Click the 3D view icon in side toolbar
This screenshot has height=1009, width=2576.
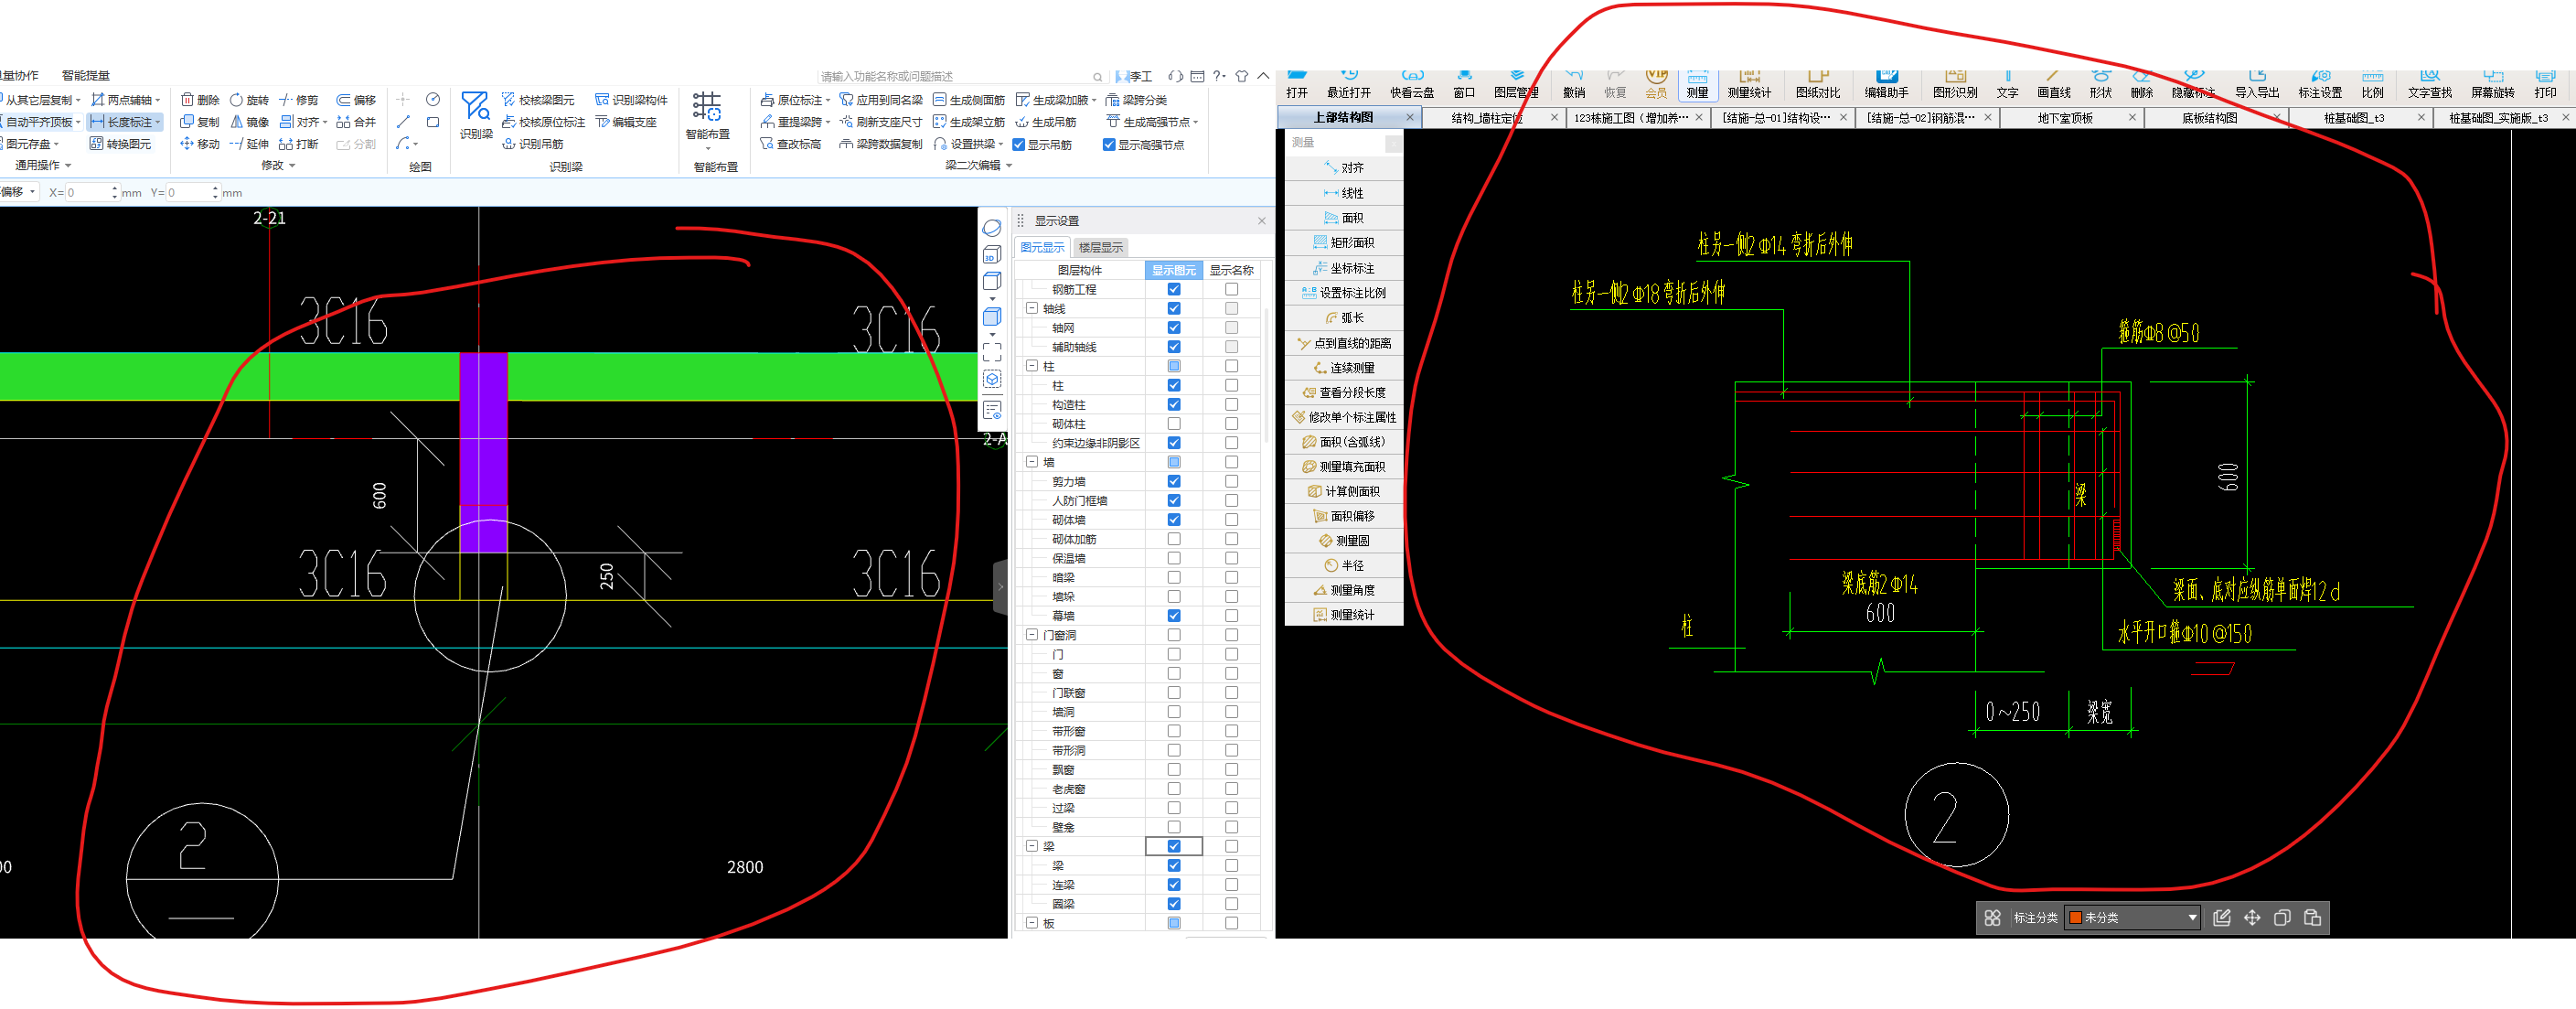[x=992, y=255]
